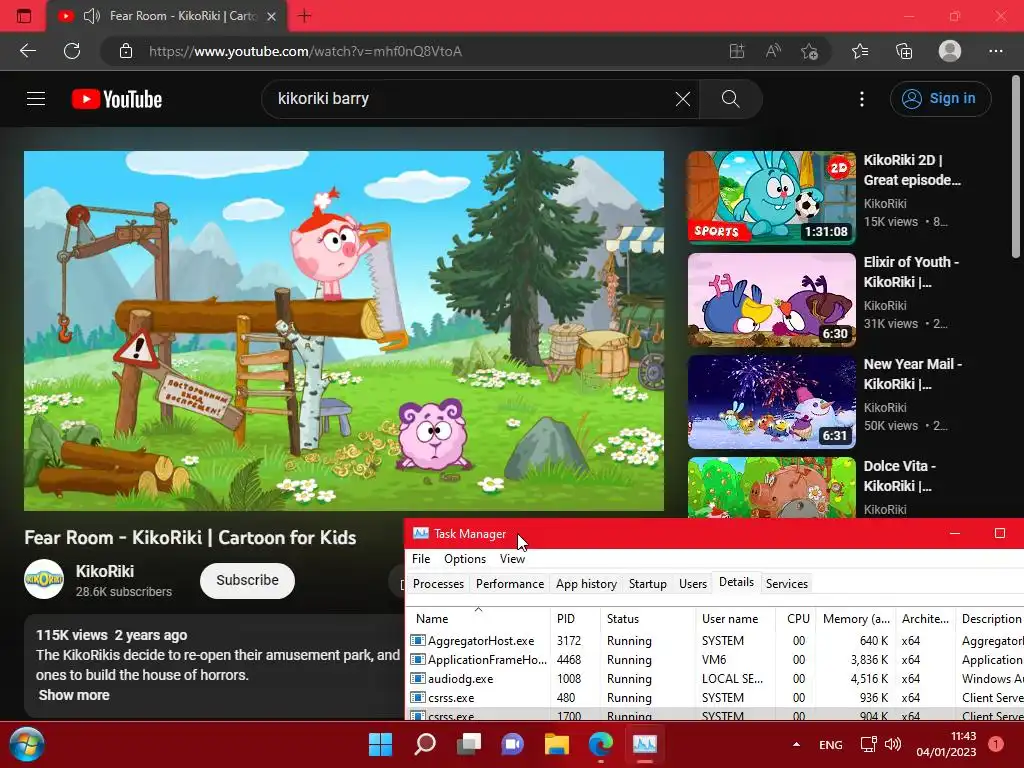
Task: Open Dolce Vita video thumbnail
Action: tap(771, 488)
